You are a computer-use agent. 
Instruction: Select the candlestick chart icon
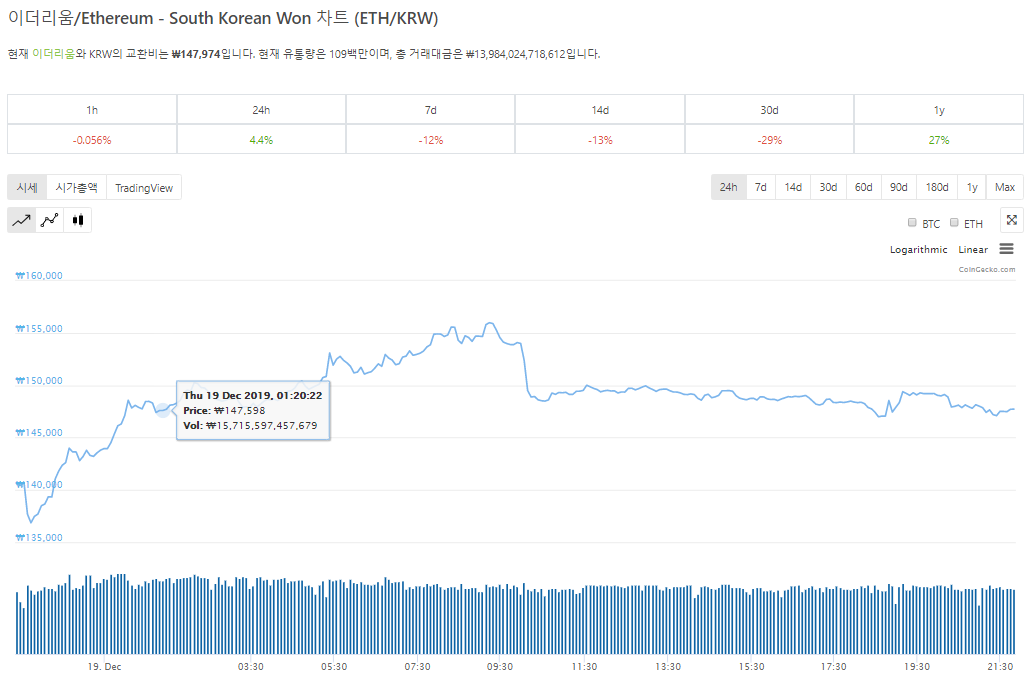[78, 220]
